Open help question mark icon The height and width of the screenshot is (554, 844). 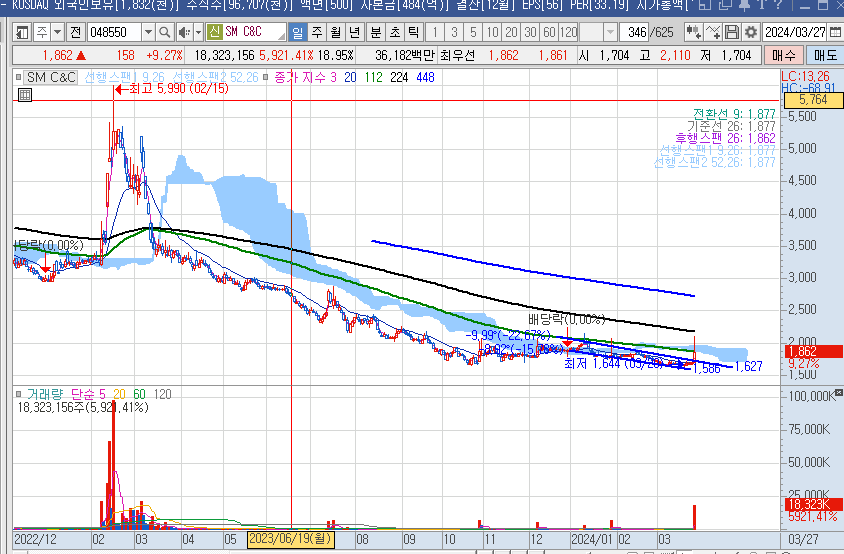[778, 5]
